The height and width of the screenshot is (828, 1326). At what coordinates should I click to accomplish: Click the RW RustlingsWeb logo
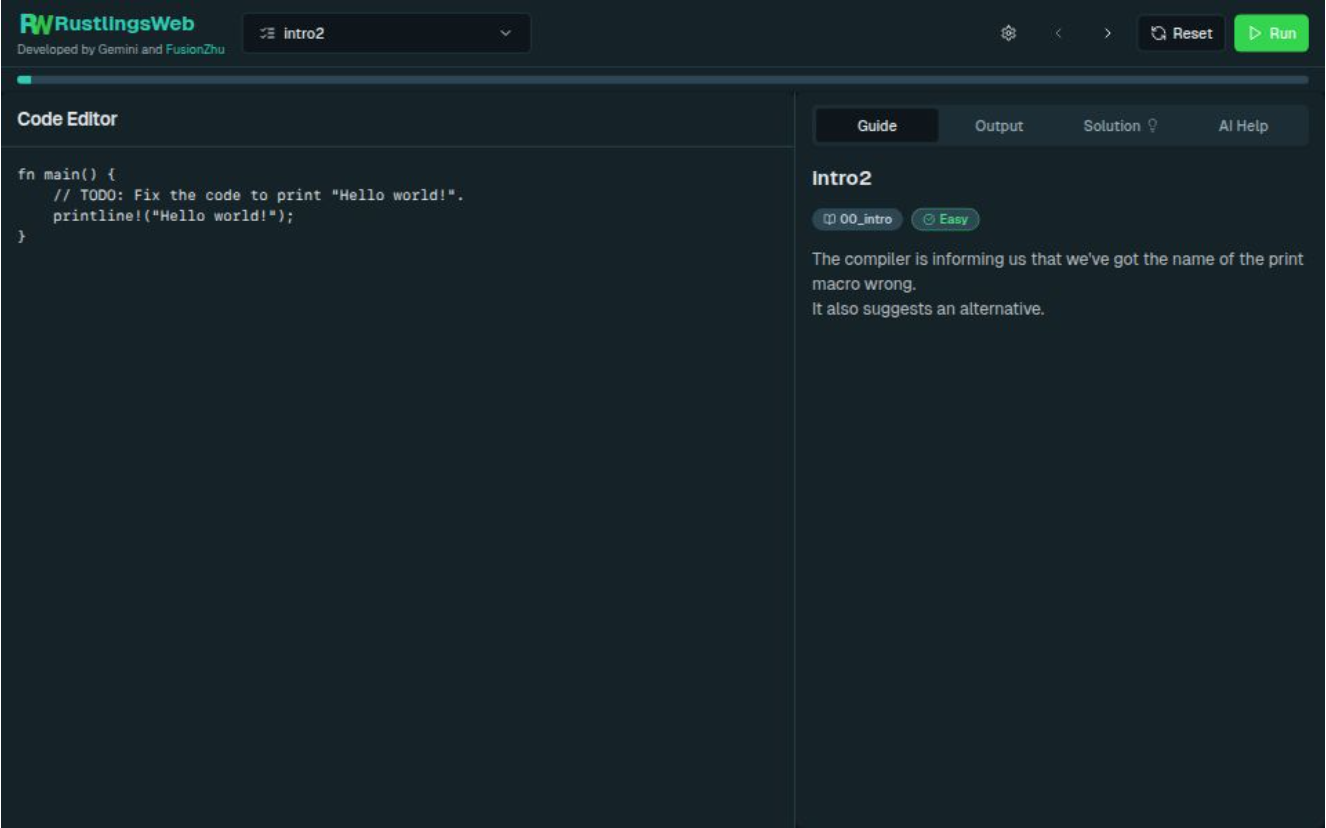pyautogui.click(x=106, y=24)
